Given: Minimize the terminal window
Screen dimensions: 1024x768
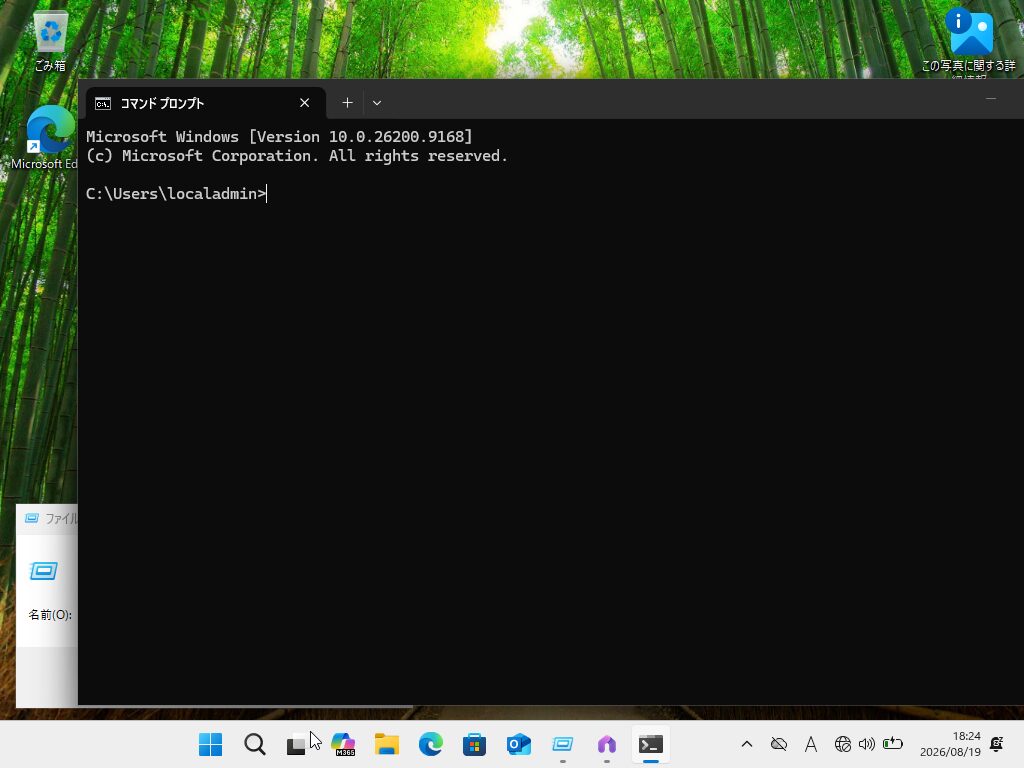Looking at the screenshot, I should (991, 99).
